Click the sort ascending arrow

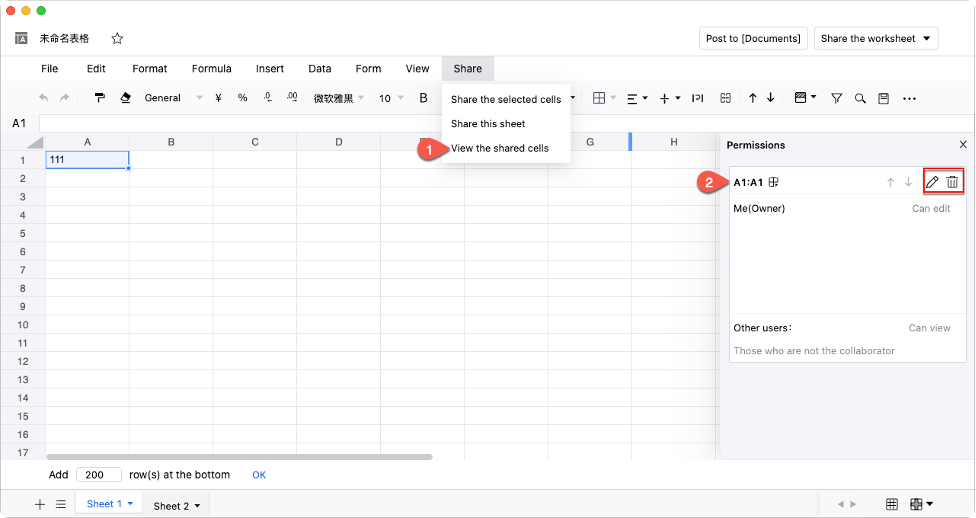tap(752, 98)
